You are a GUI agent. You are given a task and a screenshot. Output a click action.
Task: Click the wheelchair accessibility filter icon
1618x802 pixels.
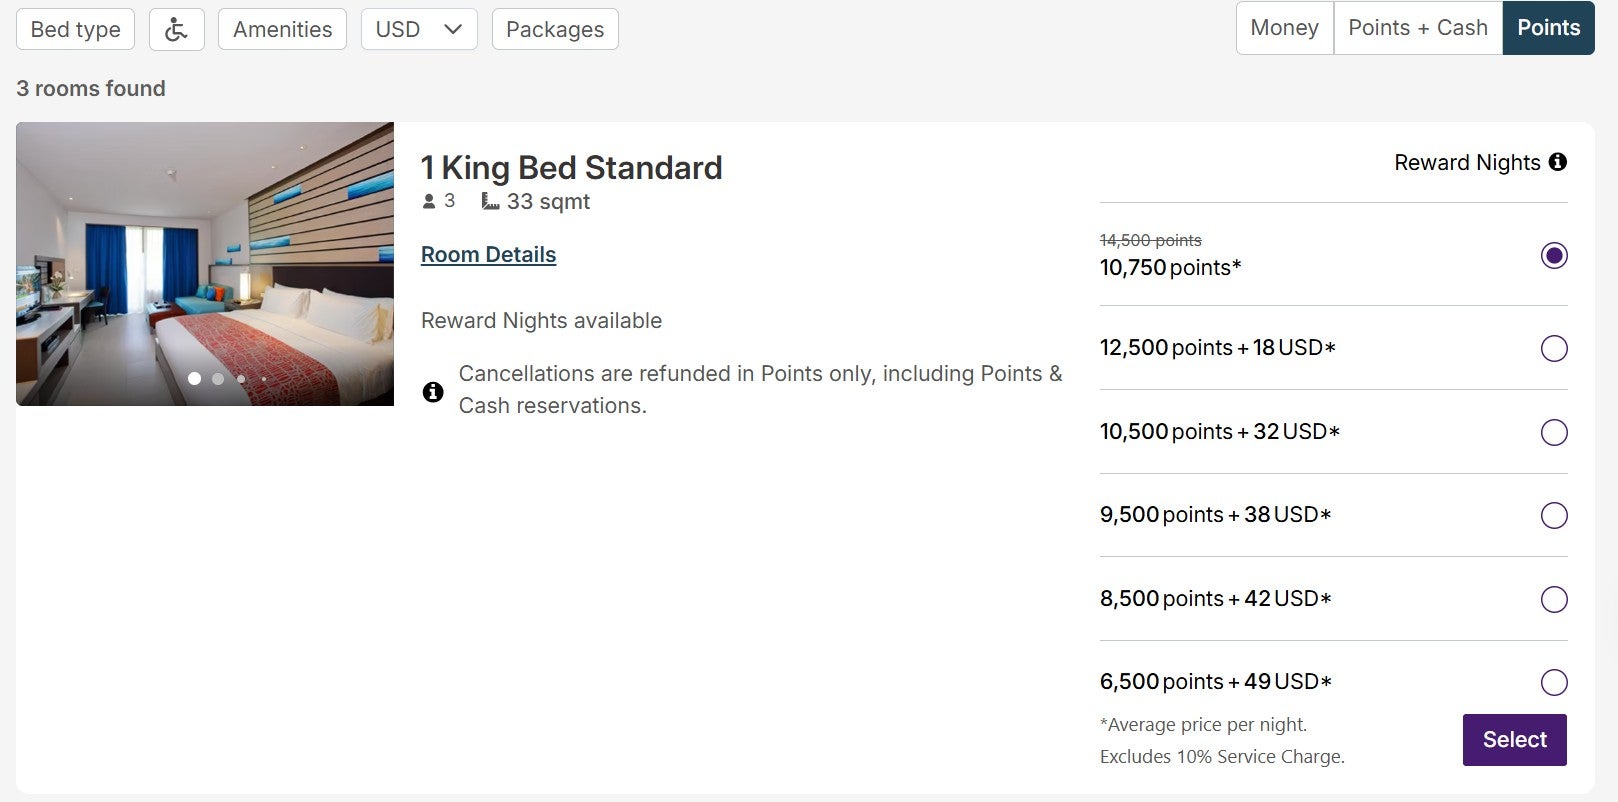pos(176,29)
